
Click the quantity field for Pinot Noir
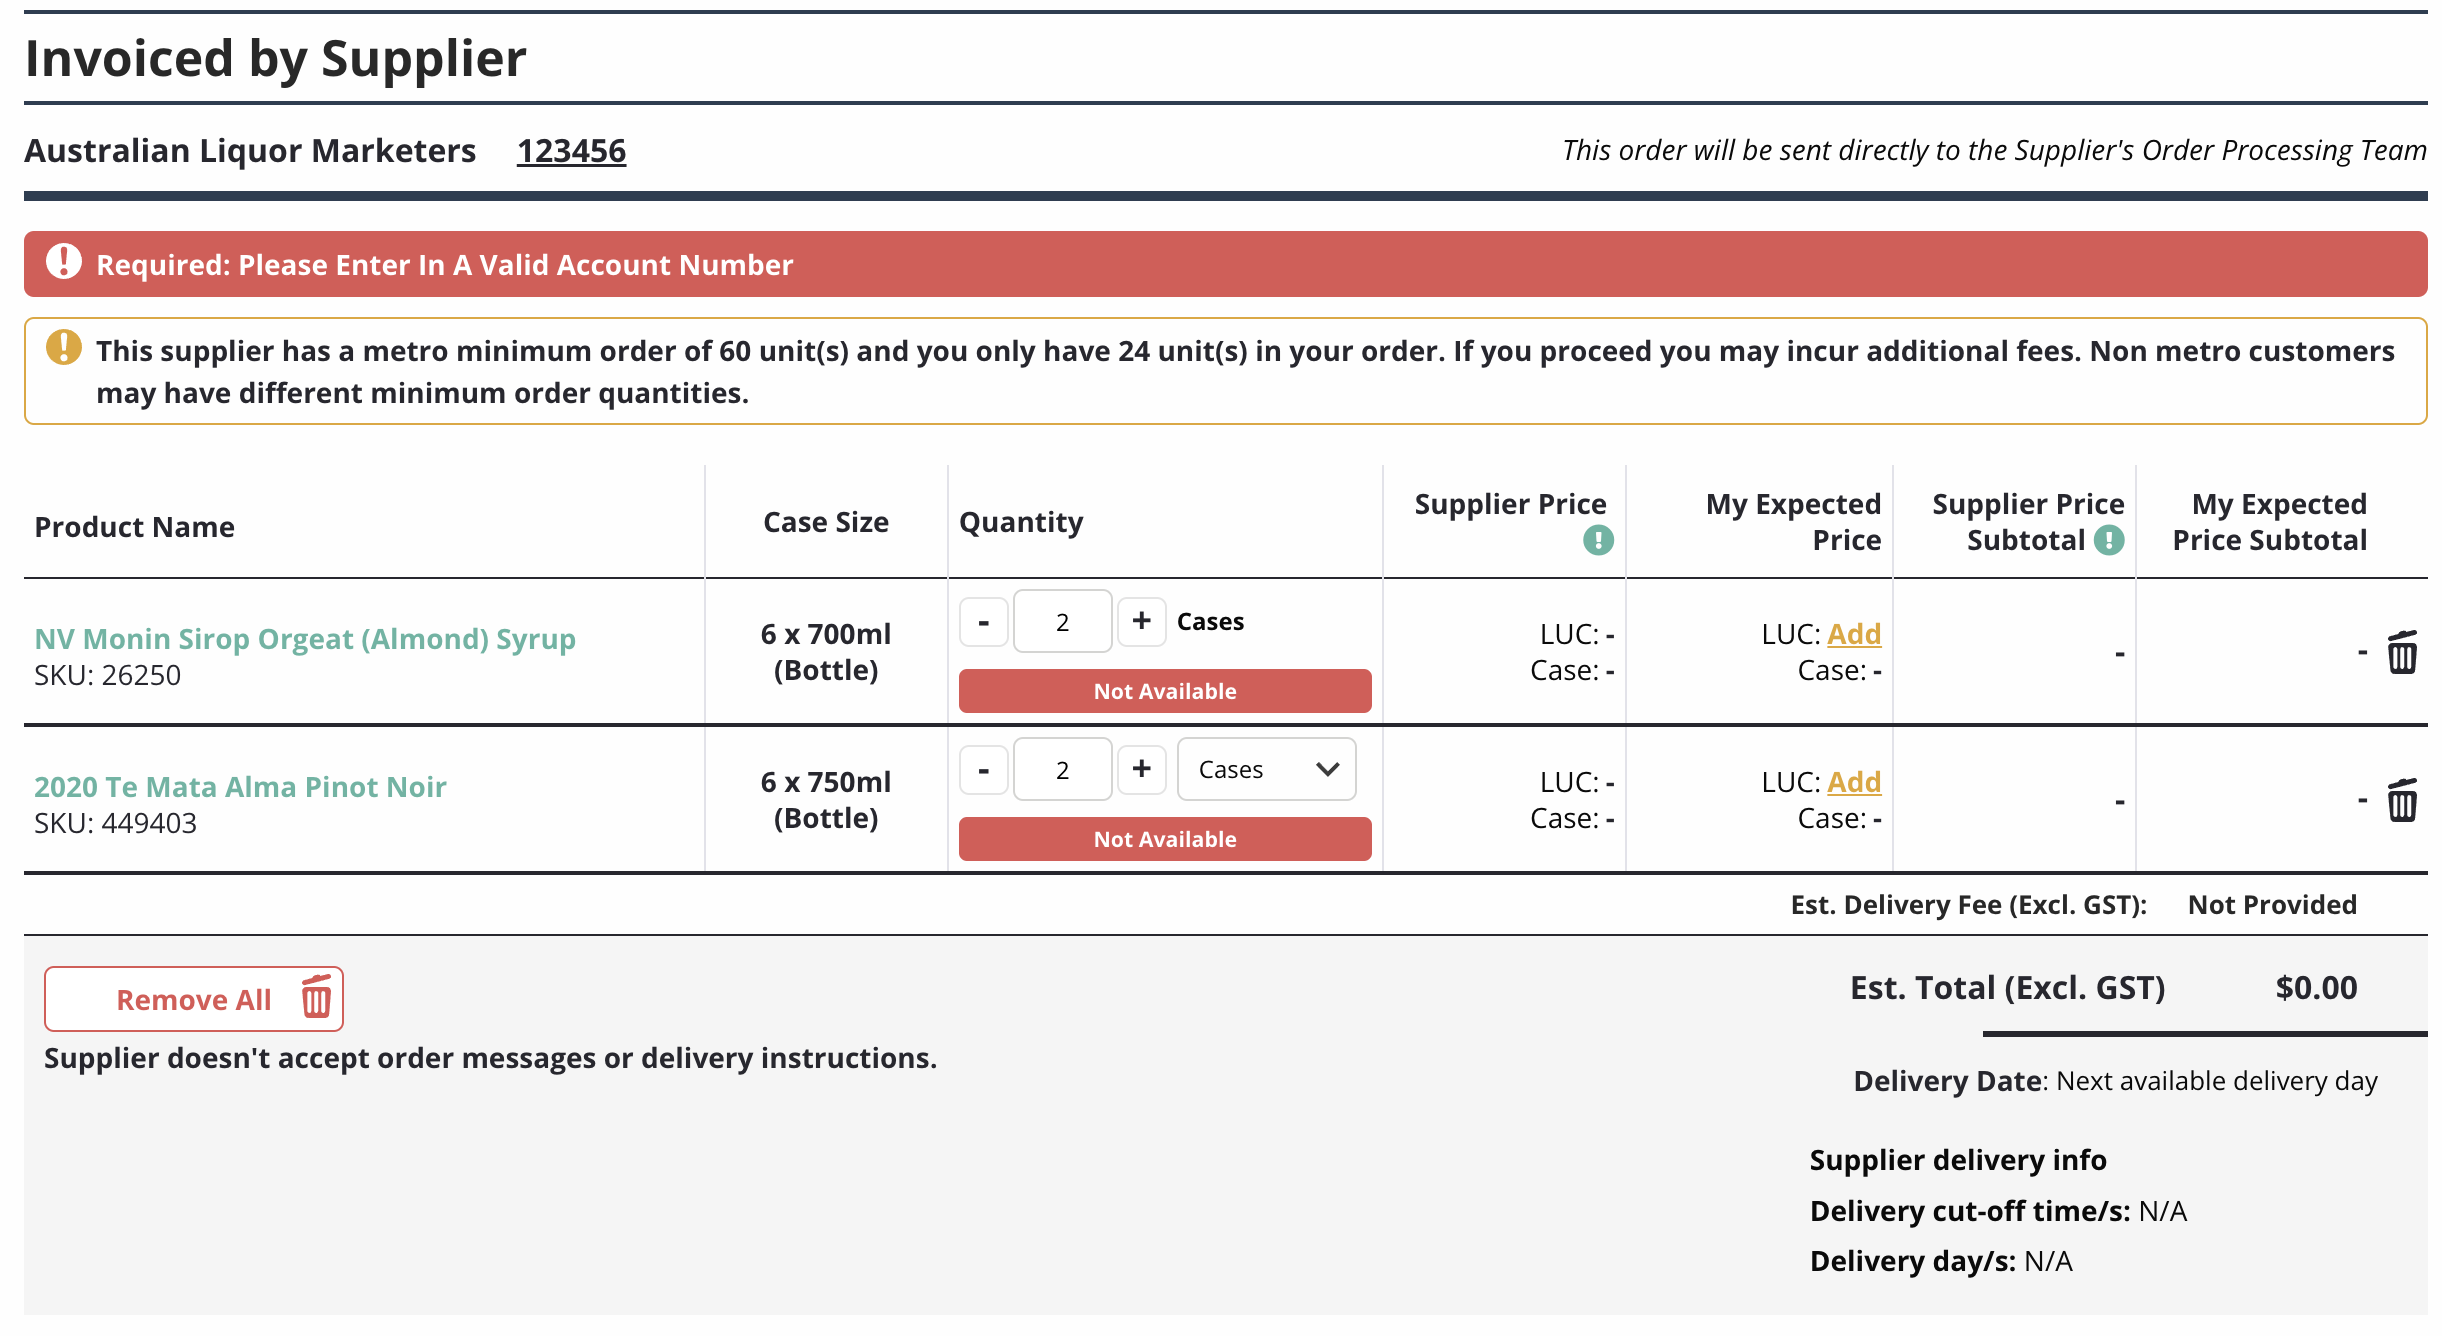(x=1062, y=769)
